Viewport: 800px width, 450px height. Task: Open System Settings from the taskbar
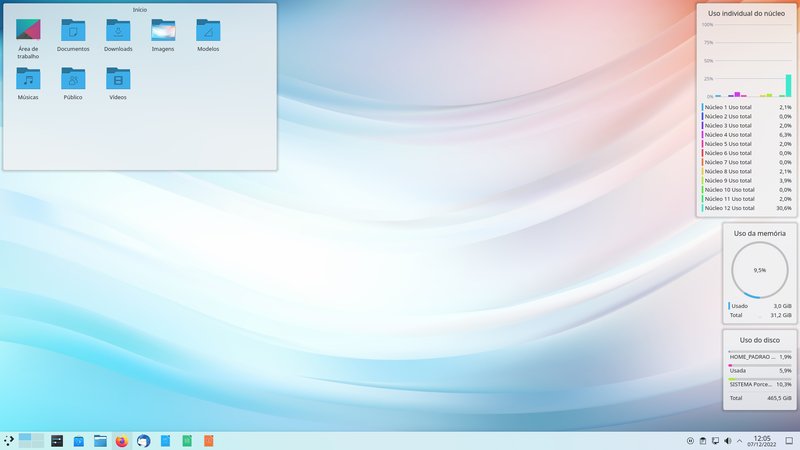pos(57,441)
